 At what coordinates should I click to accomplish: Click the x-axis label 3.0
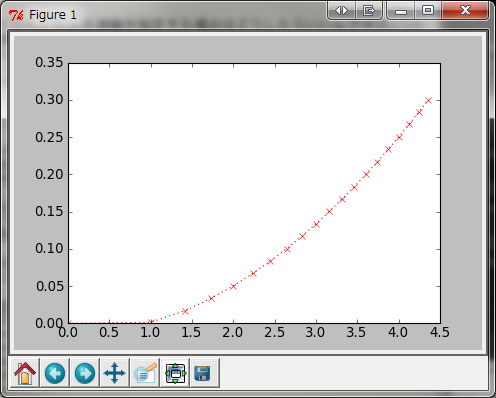(315, 332)
